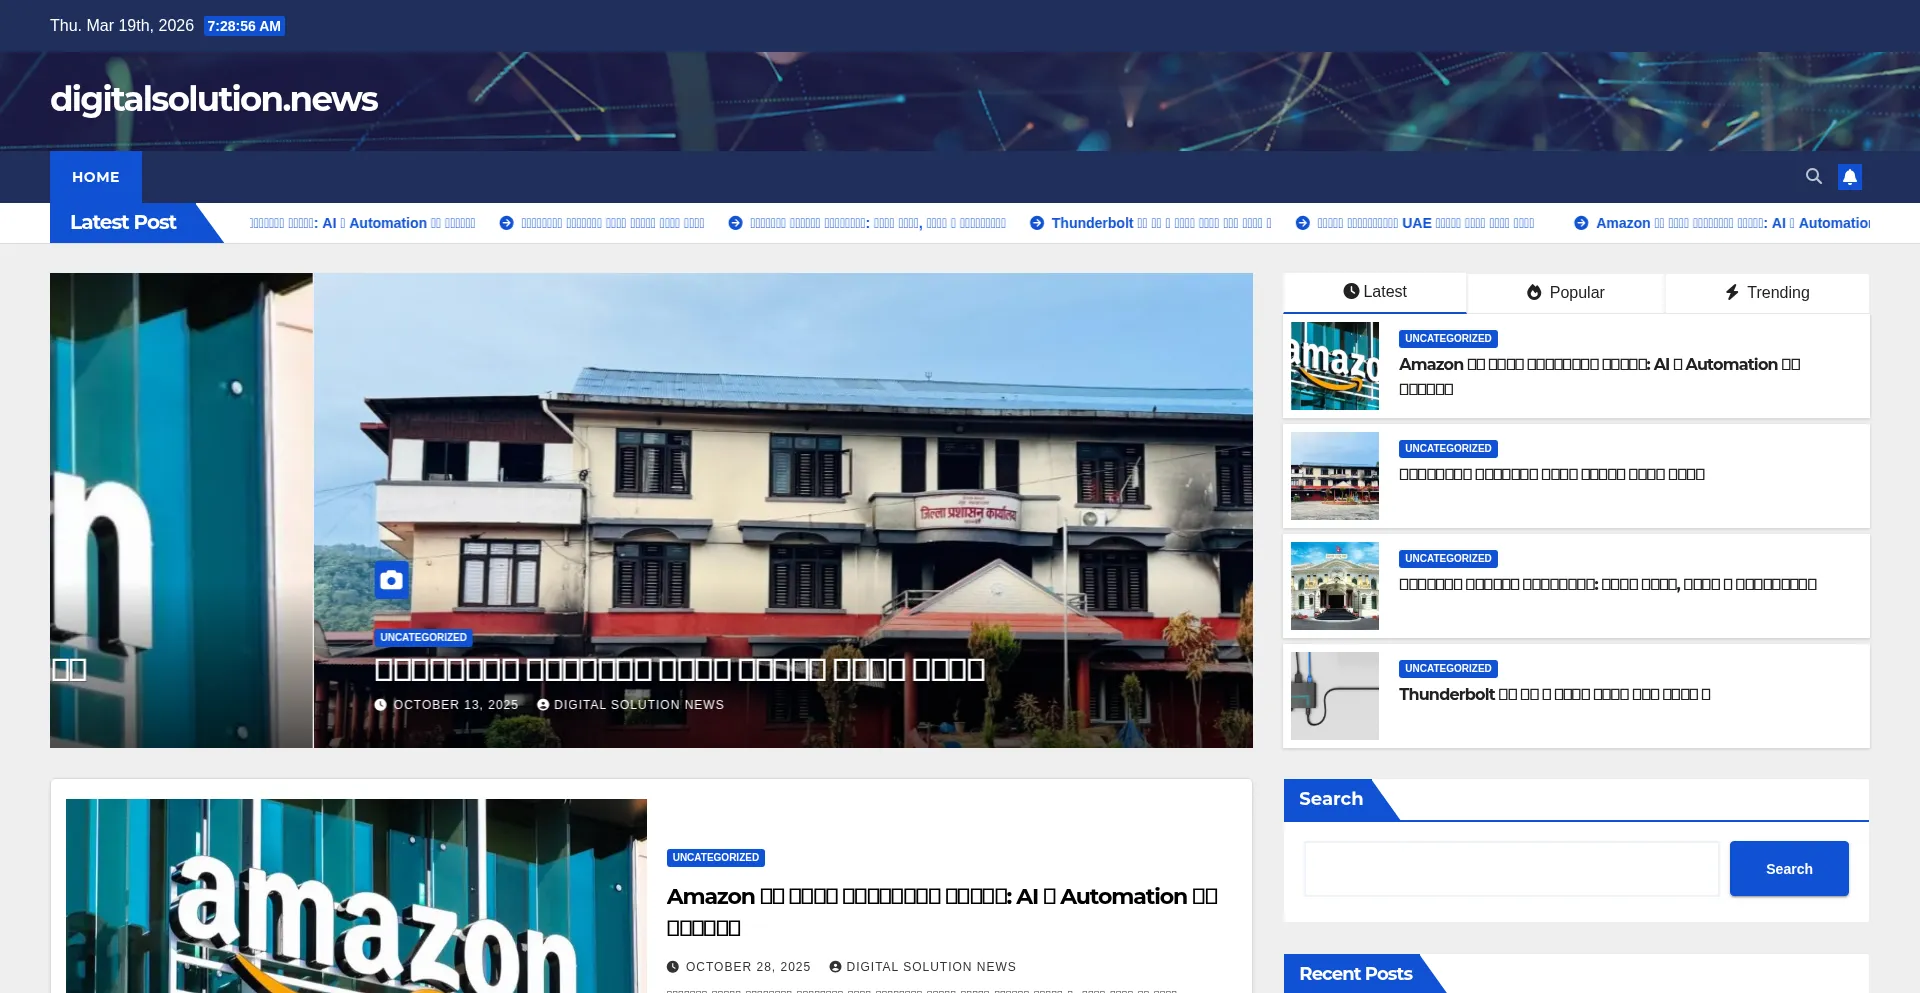Viewport: 1920px width, 993px height.
Task: Switch to the Latest tab
Action: coord(1375,292)
